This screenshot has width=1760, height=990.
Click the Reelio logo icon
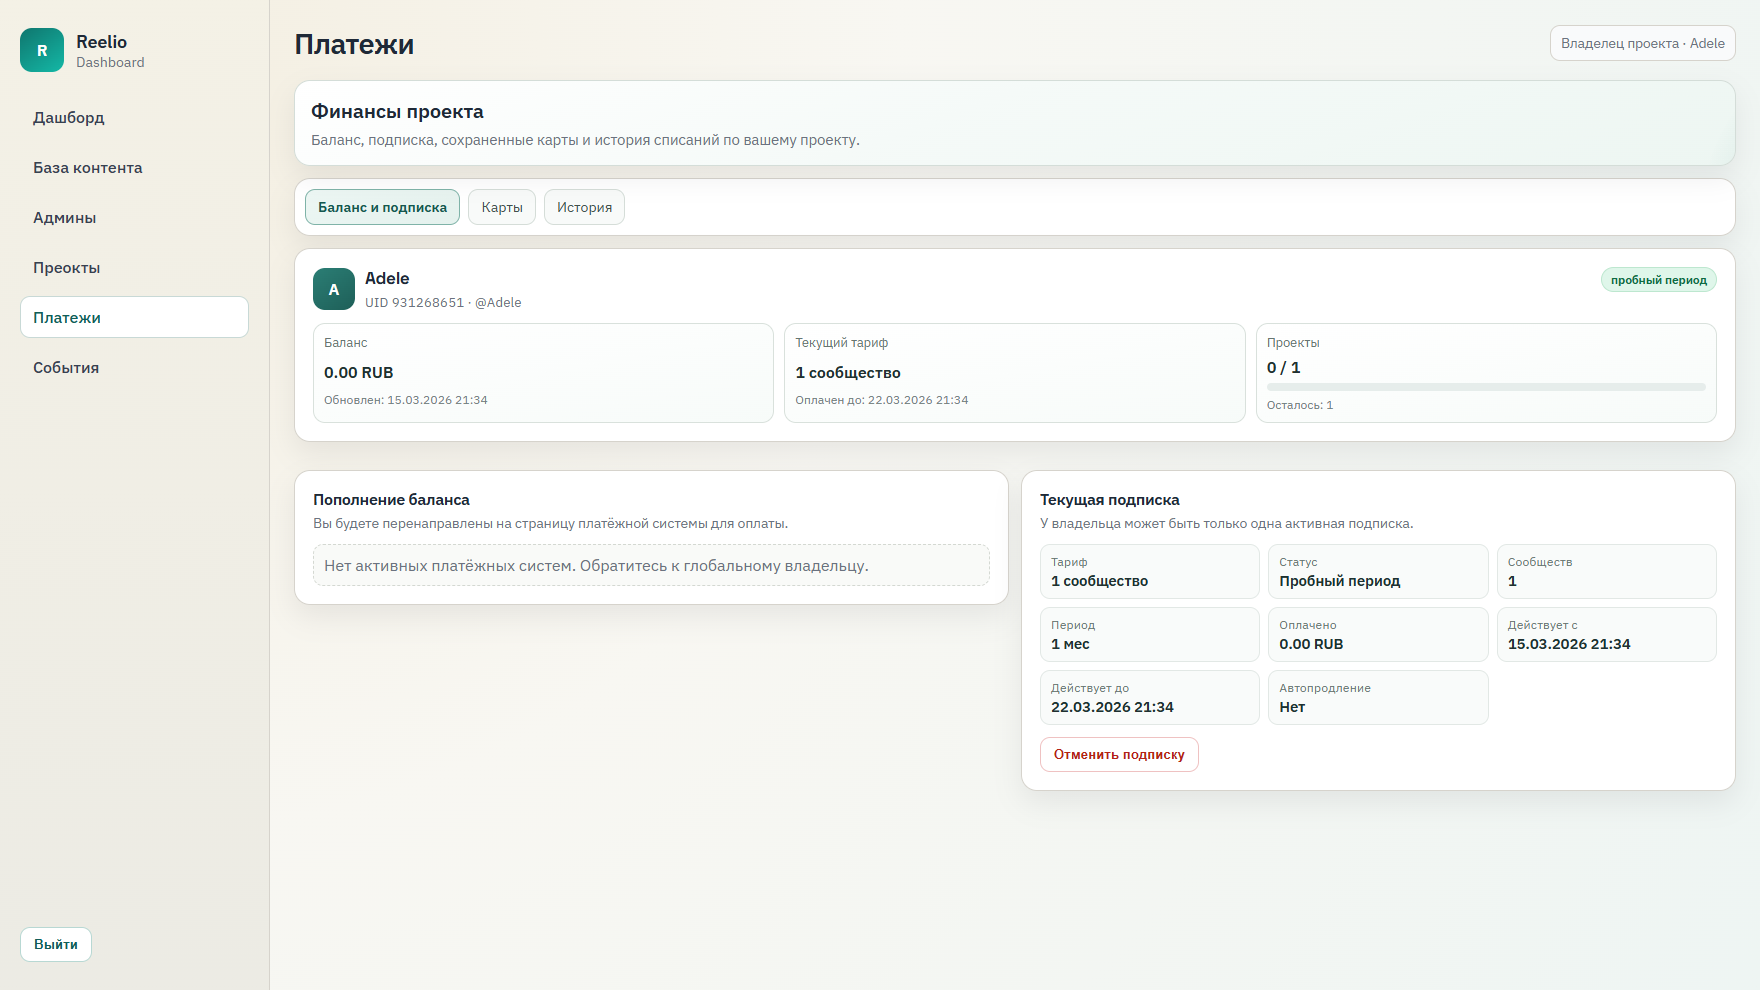point(42,50)
